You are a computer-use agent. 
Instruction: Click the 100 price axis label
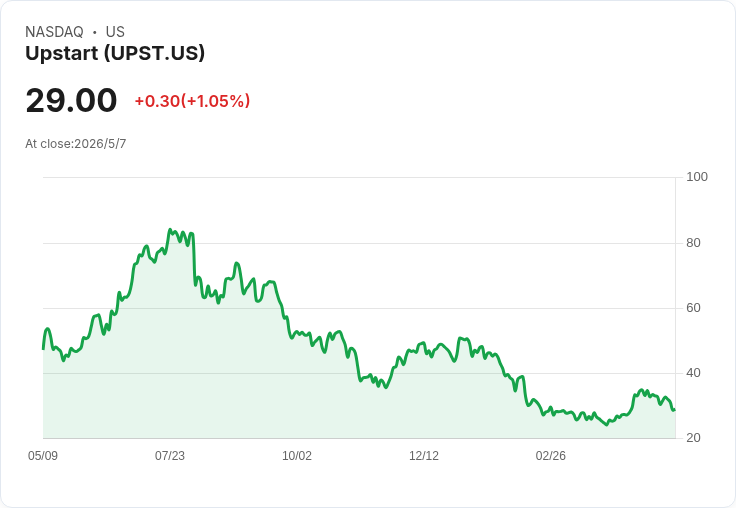[697, 177]
